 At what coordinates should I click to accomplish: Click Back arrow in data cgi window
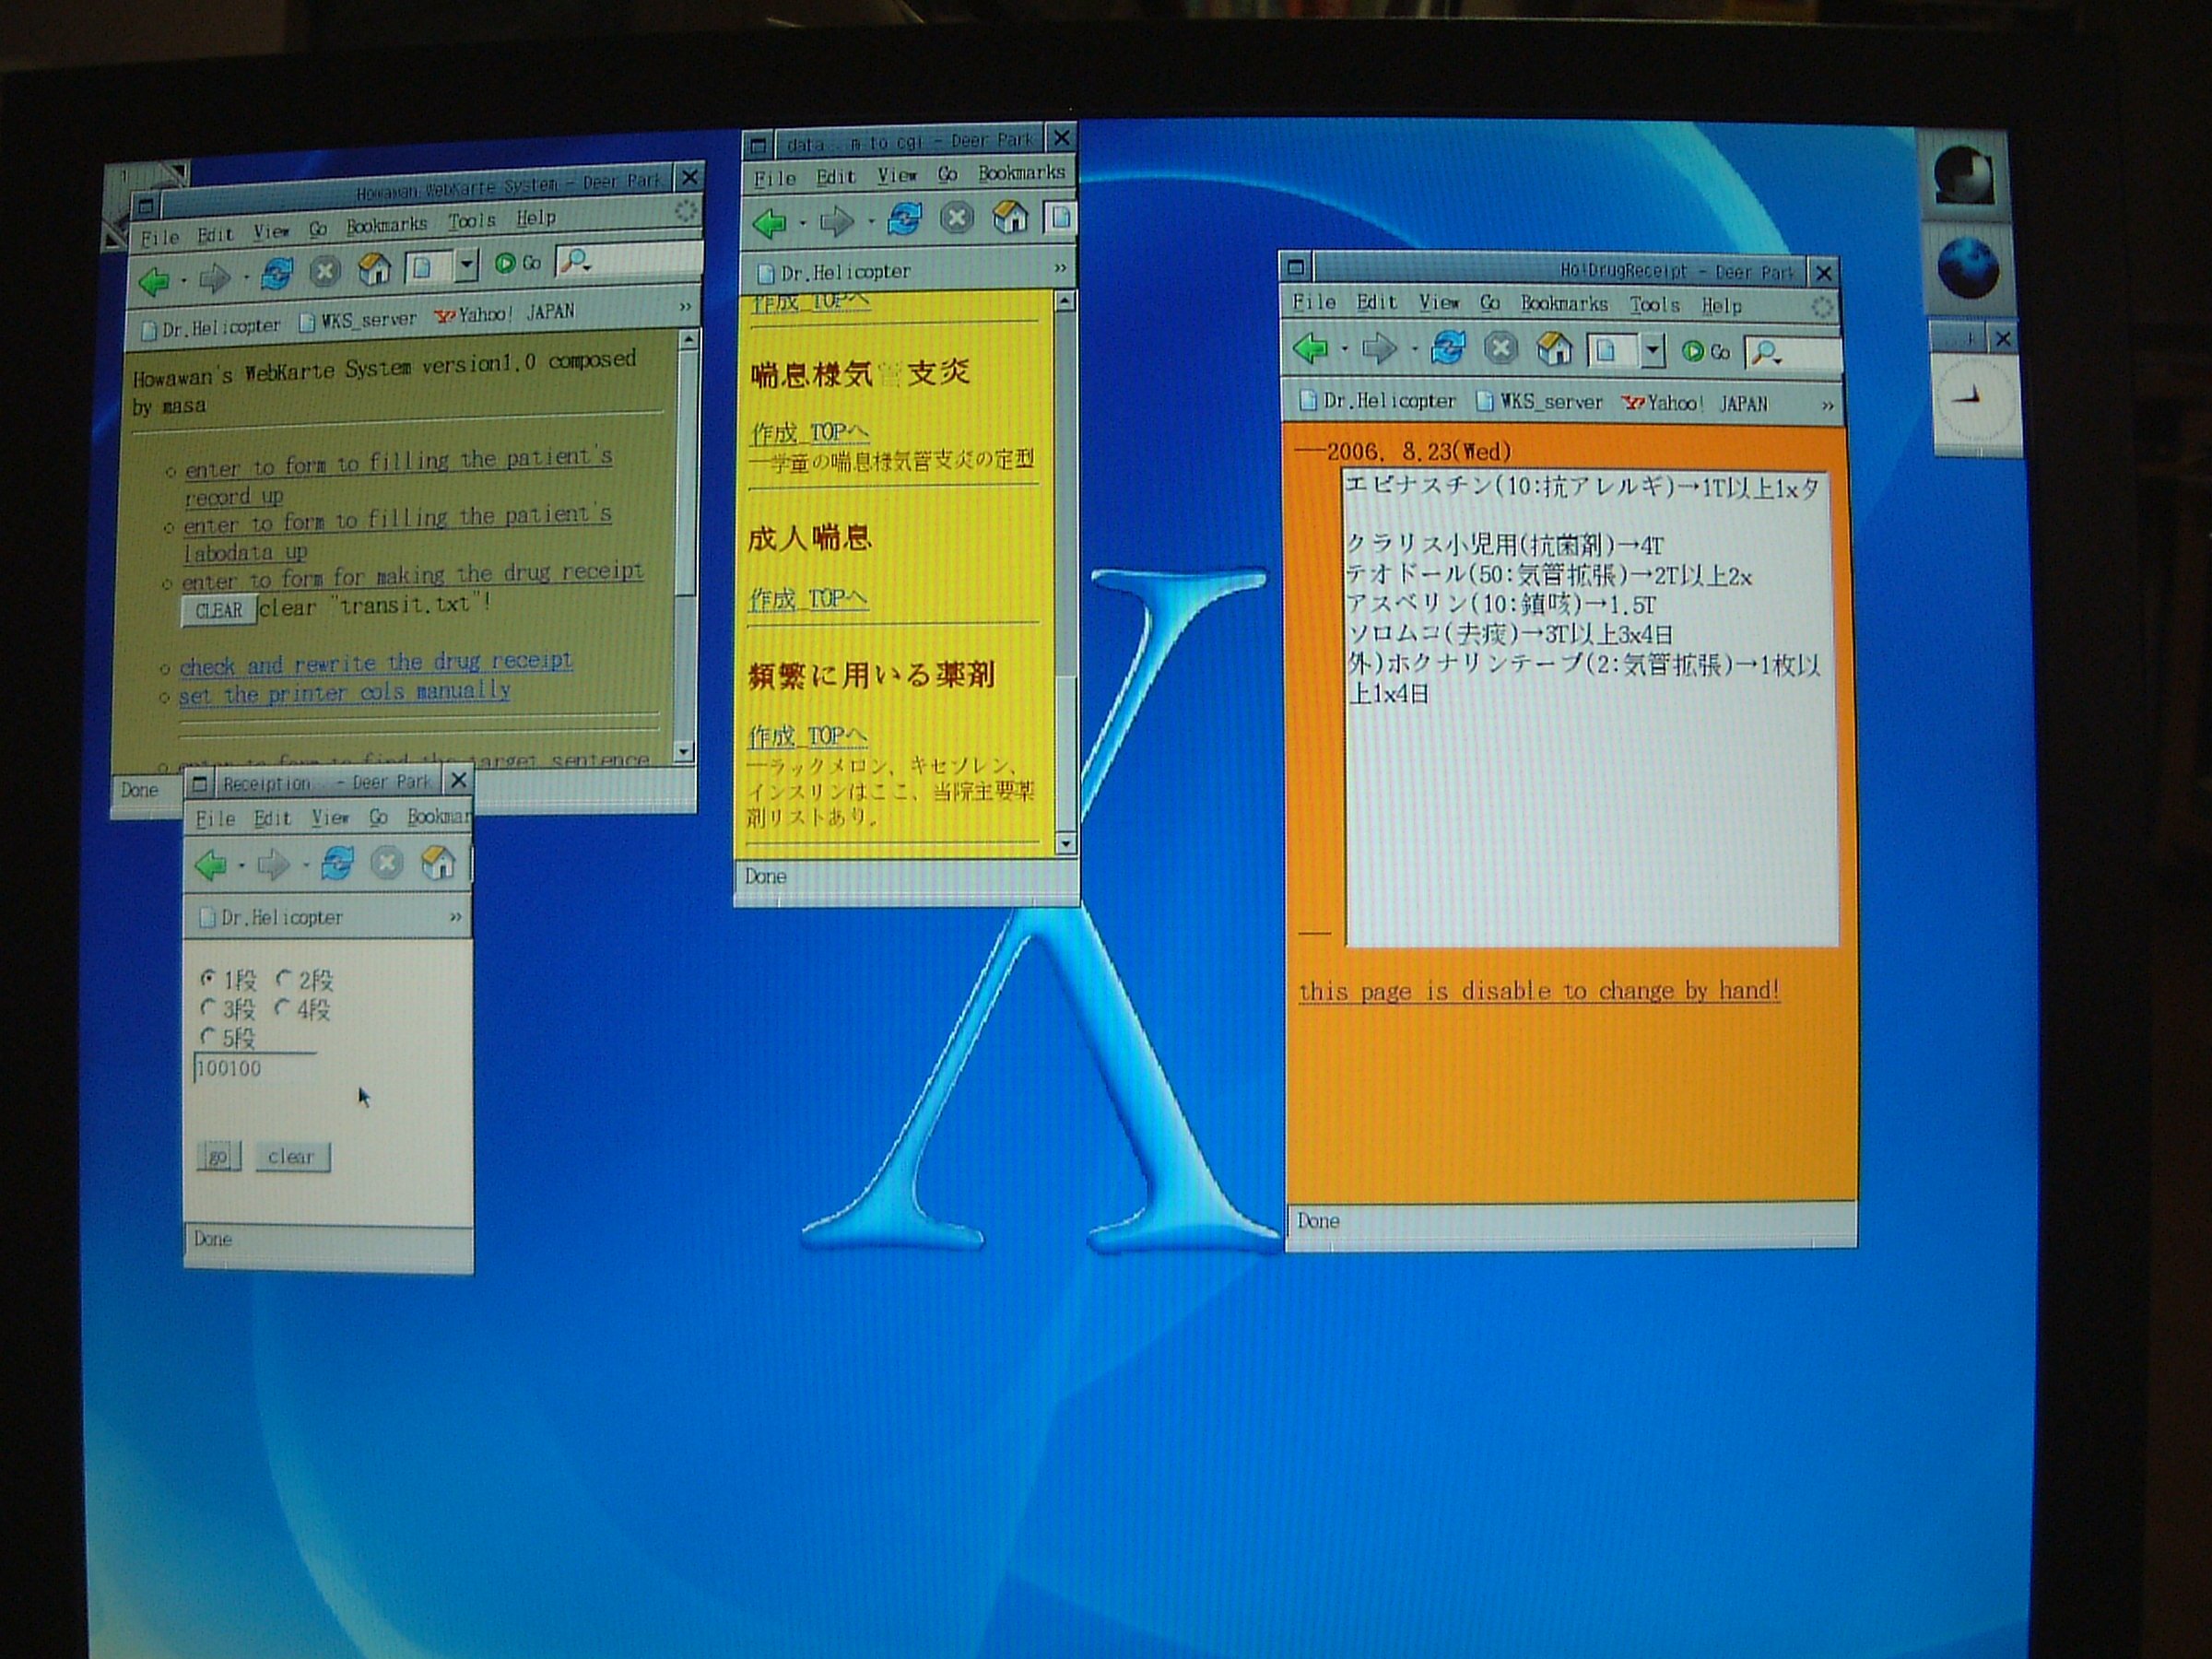[x=769, y=222]
